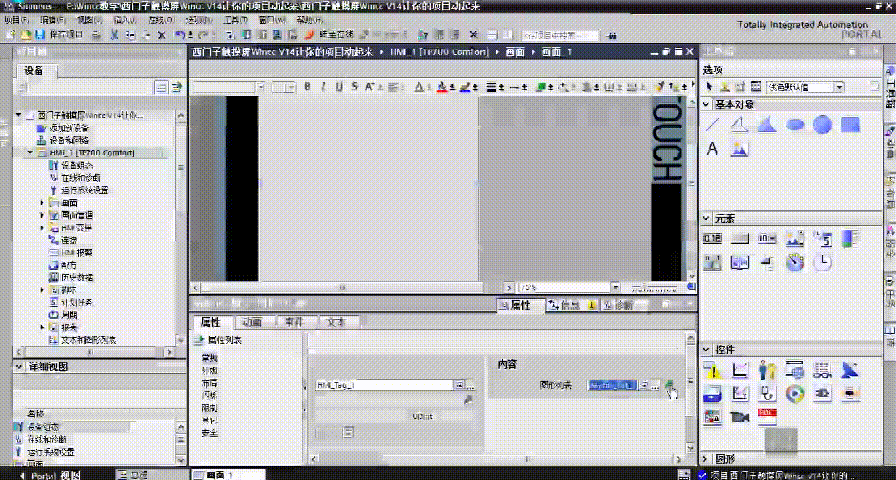This screenshot has height=480, width=896.
Task: Open the 工具 menu
Action: (x=235, y=20)
